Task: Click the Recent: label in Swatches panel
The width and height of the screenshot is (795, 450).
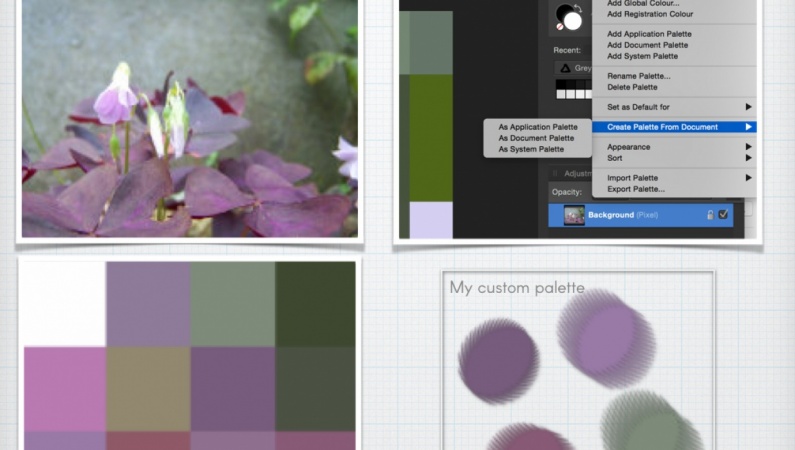Action: tap(567, 50)
